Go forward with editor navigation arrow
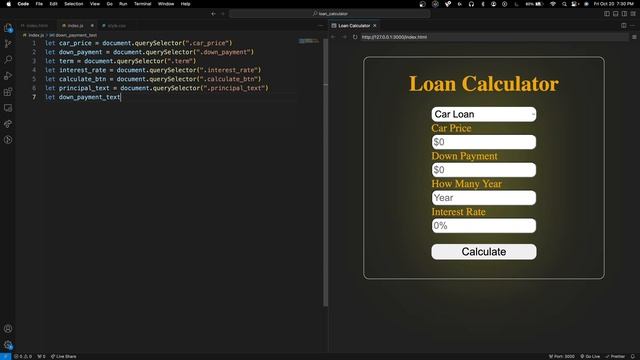 (x=223, y=13)
